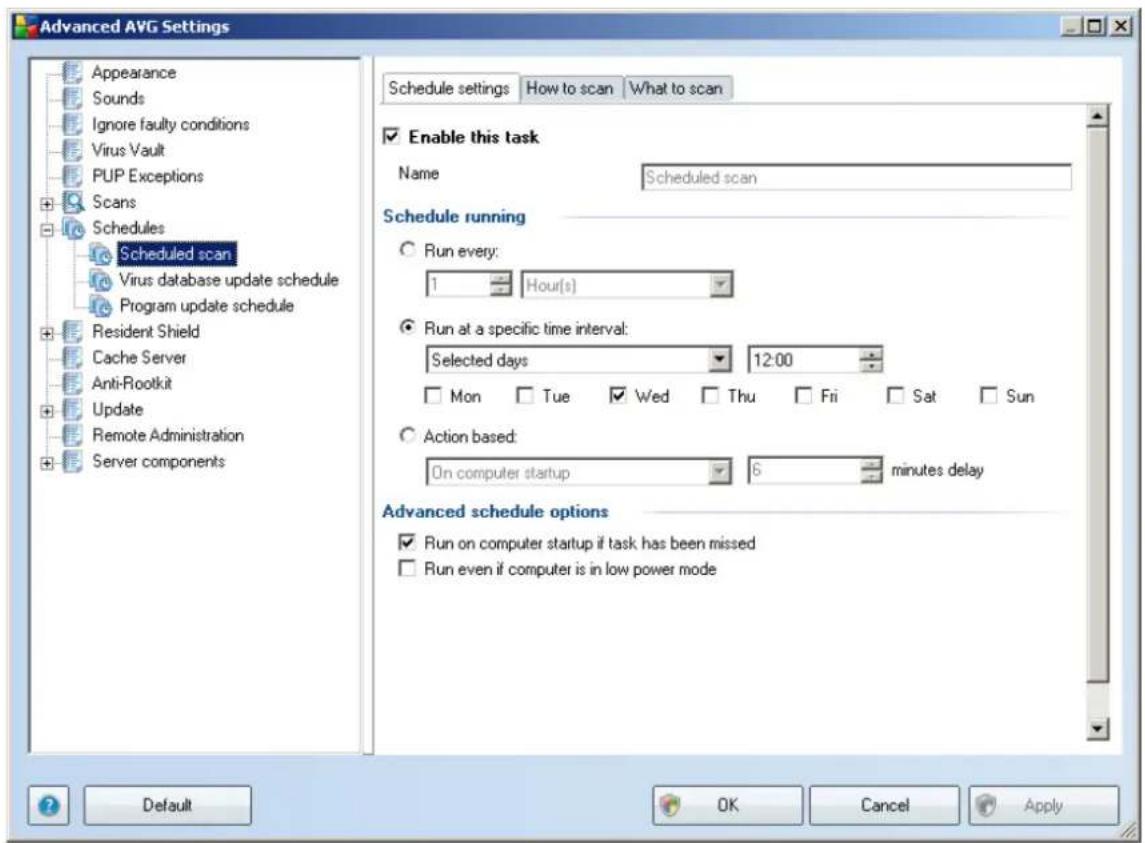Click the Apply button
The image size is (1145, 843).
coord(1043,806)
